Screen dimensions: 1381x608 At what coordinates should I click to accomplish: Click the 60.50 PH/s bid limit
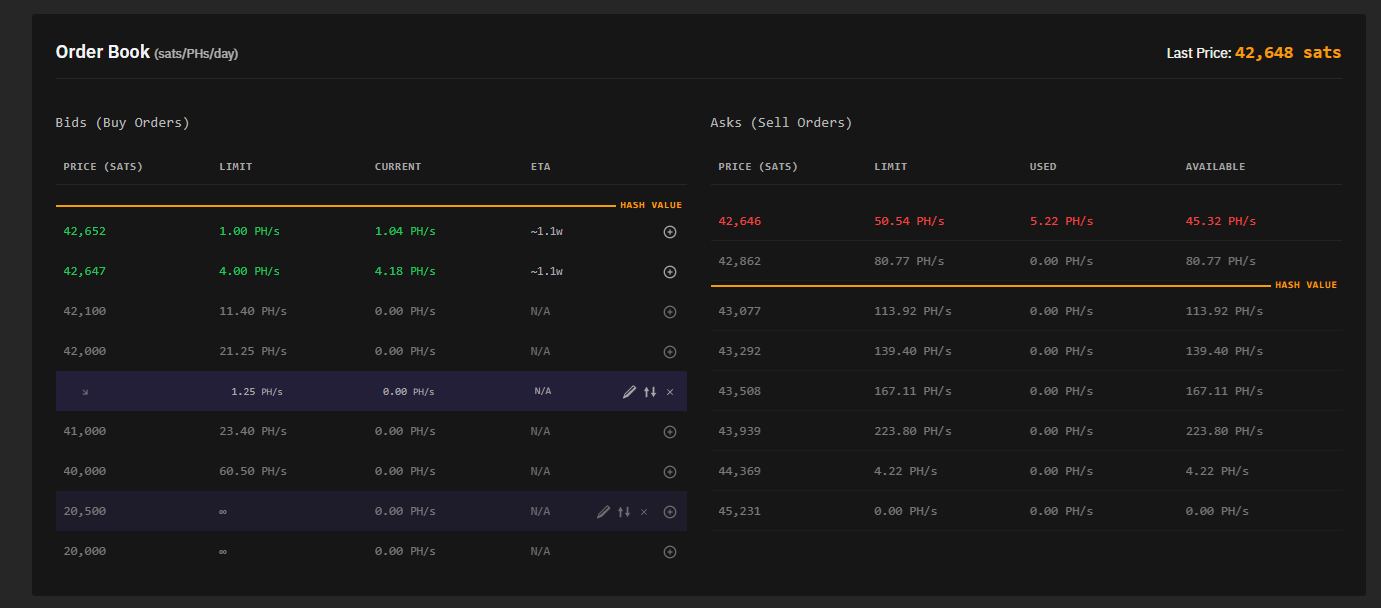(x=253, y=471)
